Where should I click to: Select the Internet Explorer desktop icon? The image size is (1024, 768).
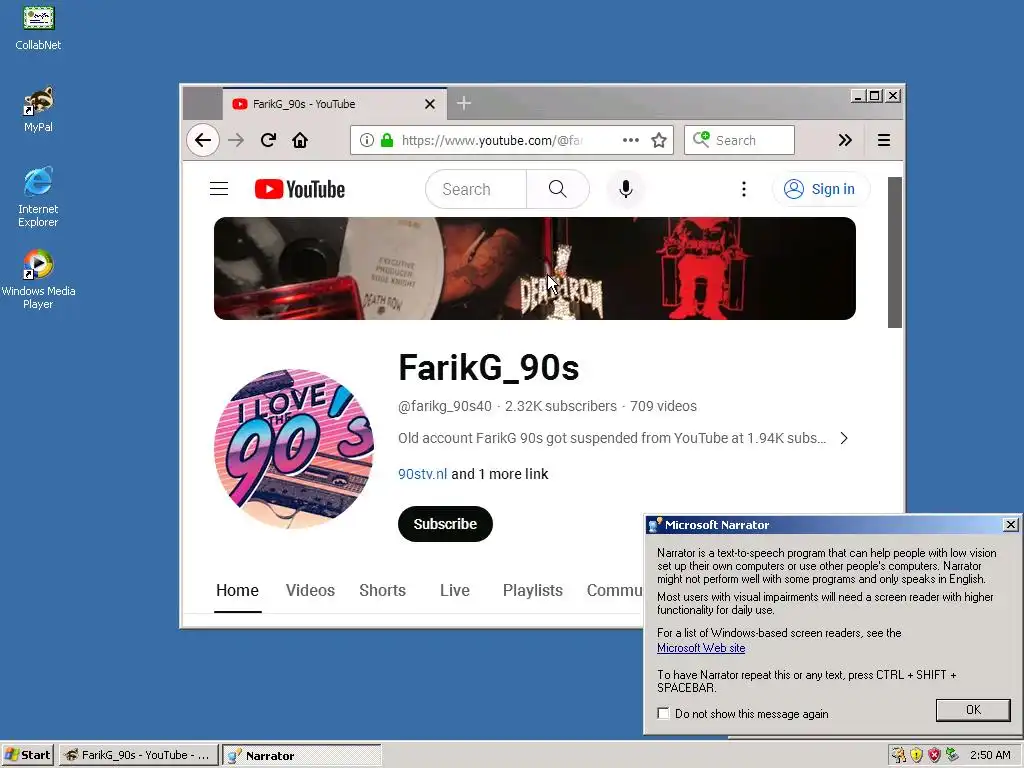(38, 197)
